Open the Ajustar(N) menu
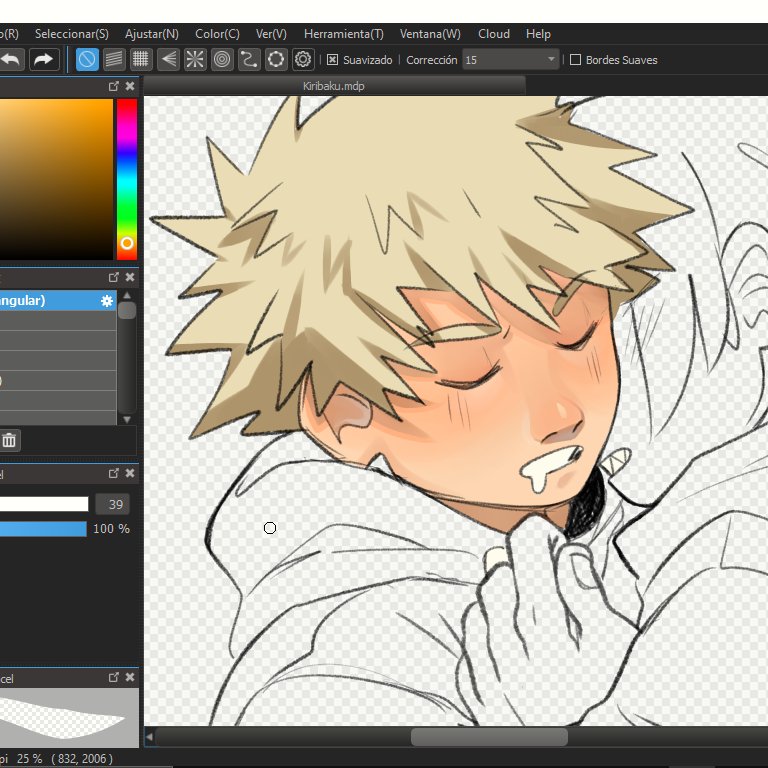The height and width of the screenshot is (768, 768). [x=152, y=34]
